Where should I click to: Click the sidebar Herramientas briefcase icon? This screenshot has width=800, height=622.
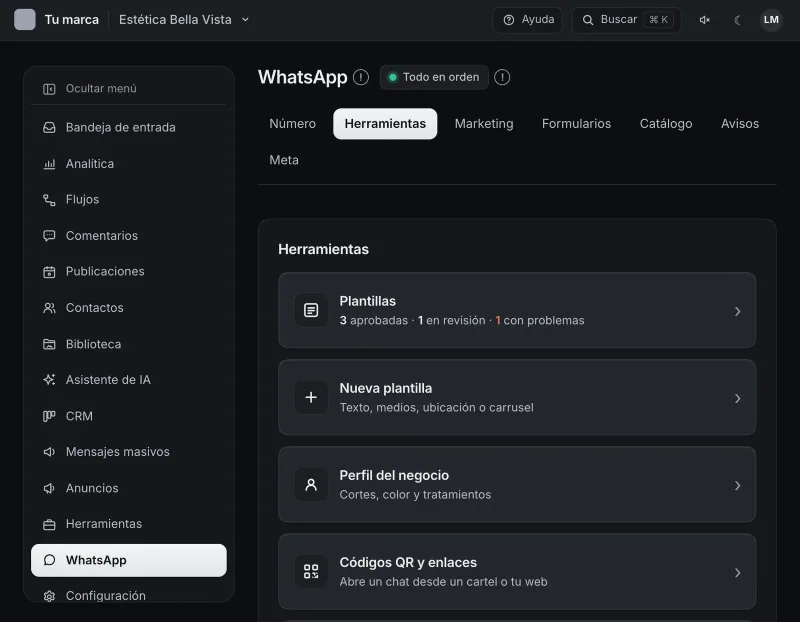(49, 525)
